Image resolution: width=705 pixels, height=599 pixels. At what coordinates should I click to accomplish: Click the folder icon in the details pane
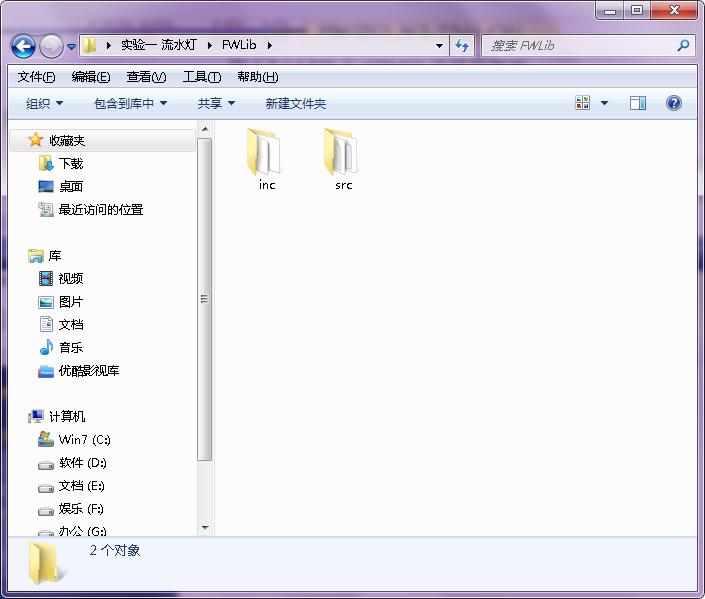(45, 563)
